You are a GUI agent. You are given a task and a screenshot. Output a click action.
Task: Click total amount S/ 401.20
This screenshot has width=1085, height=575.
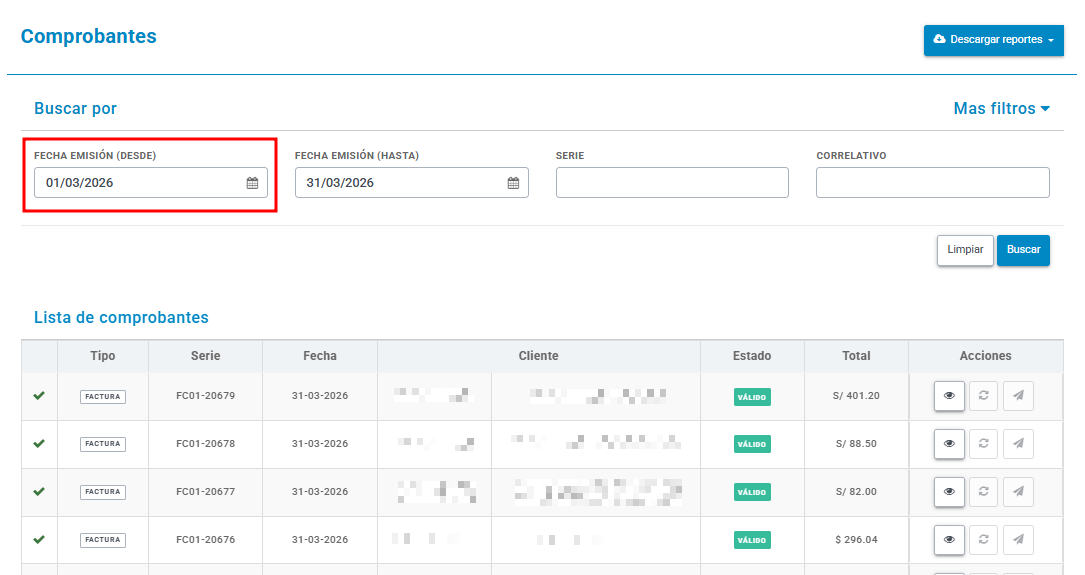click(856, 396)
